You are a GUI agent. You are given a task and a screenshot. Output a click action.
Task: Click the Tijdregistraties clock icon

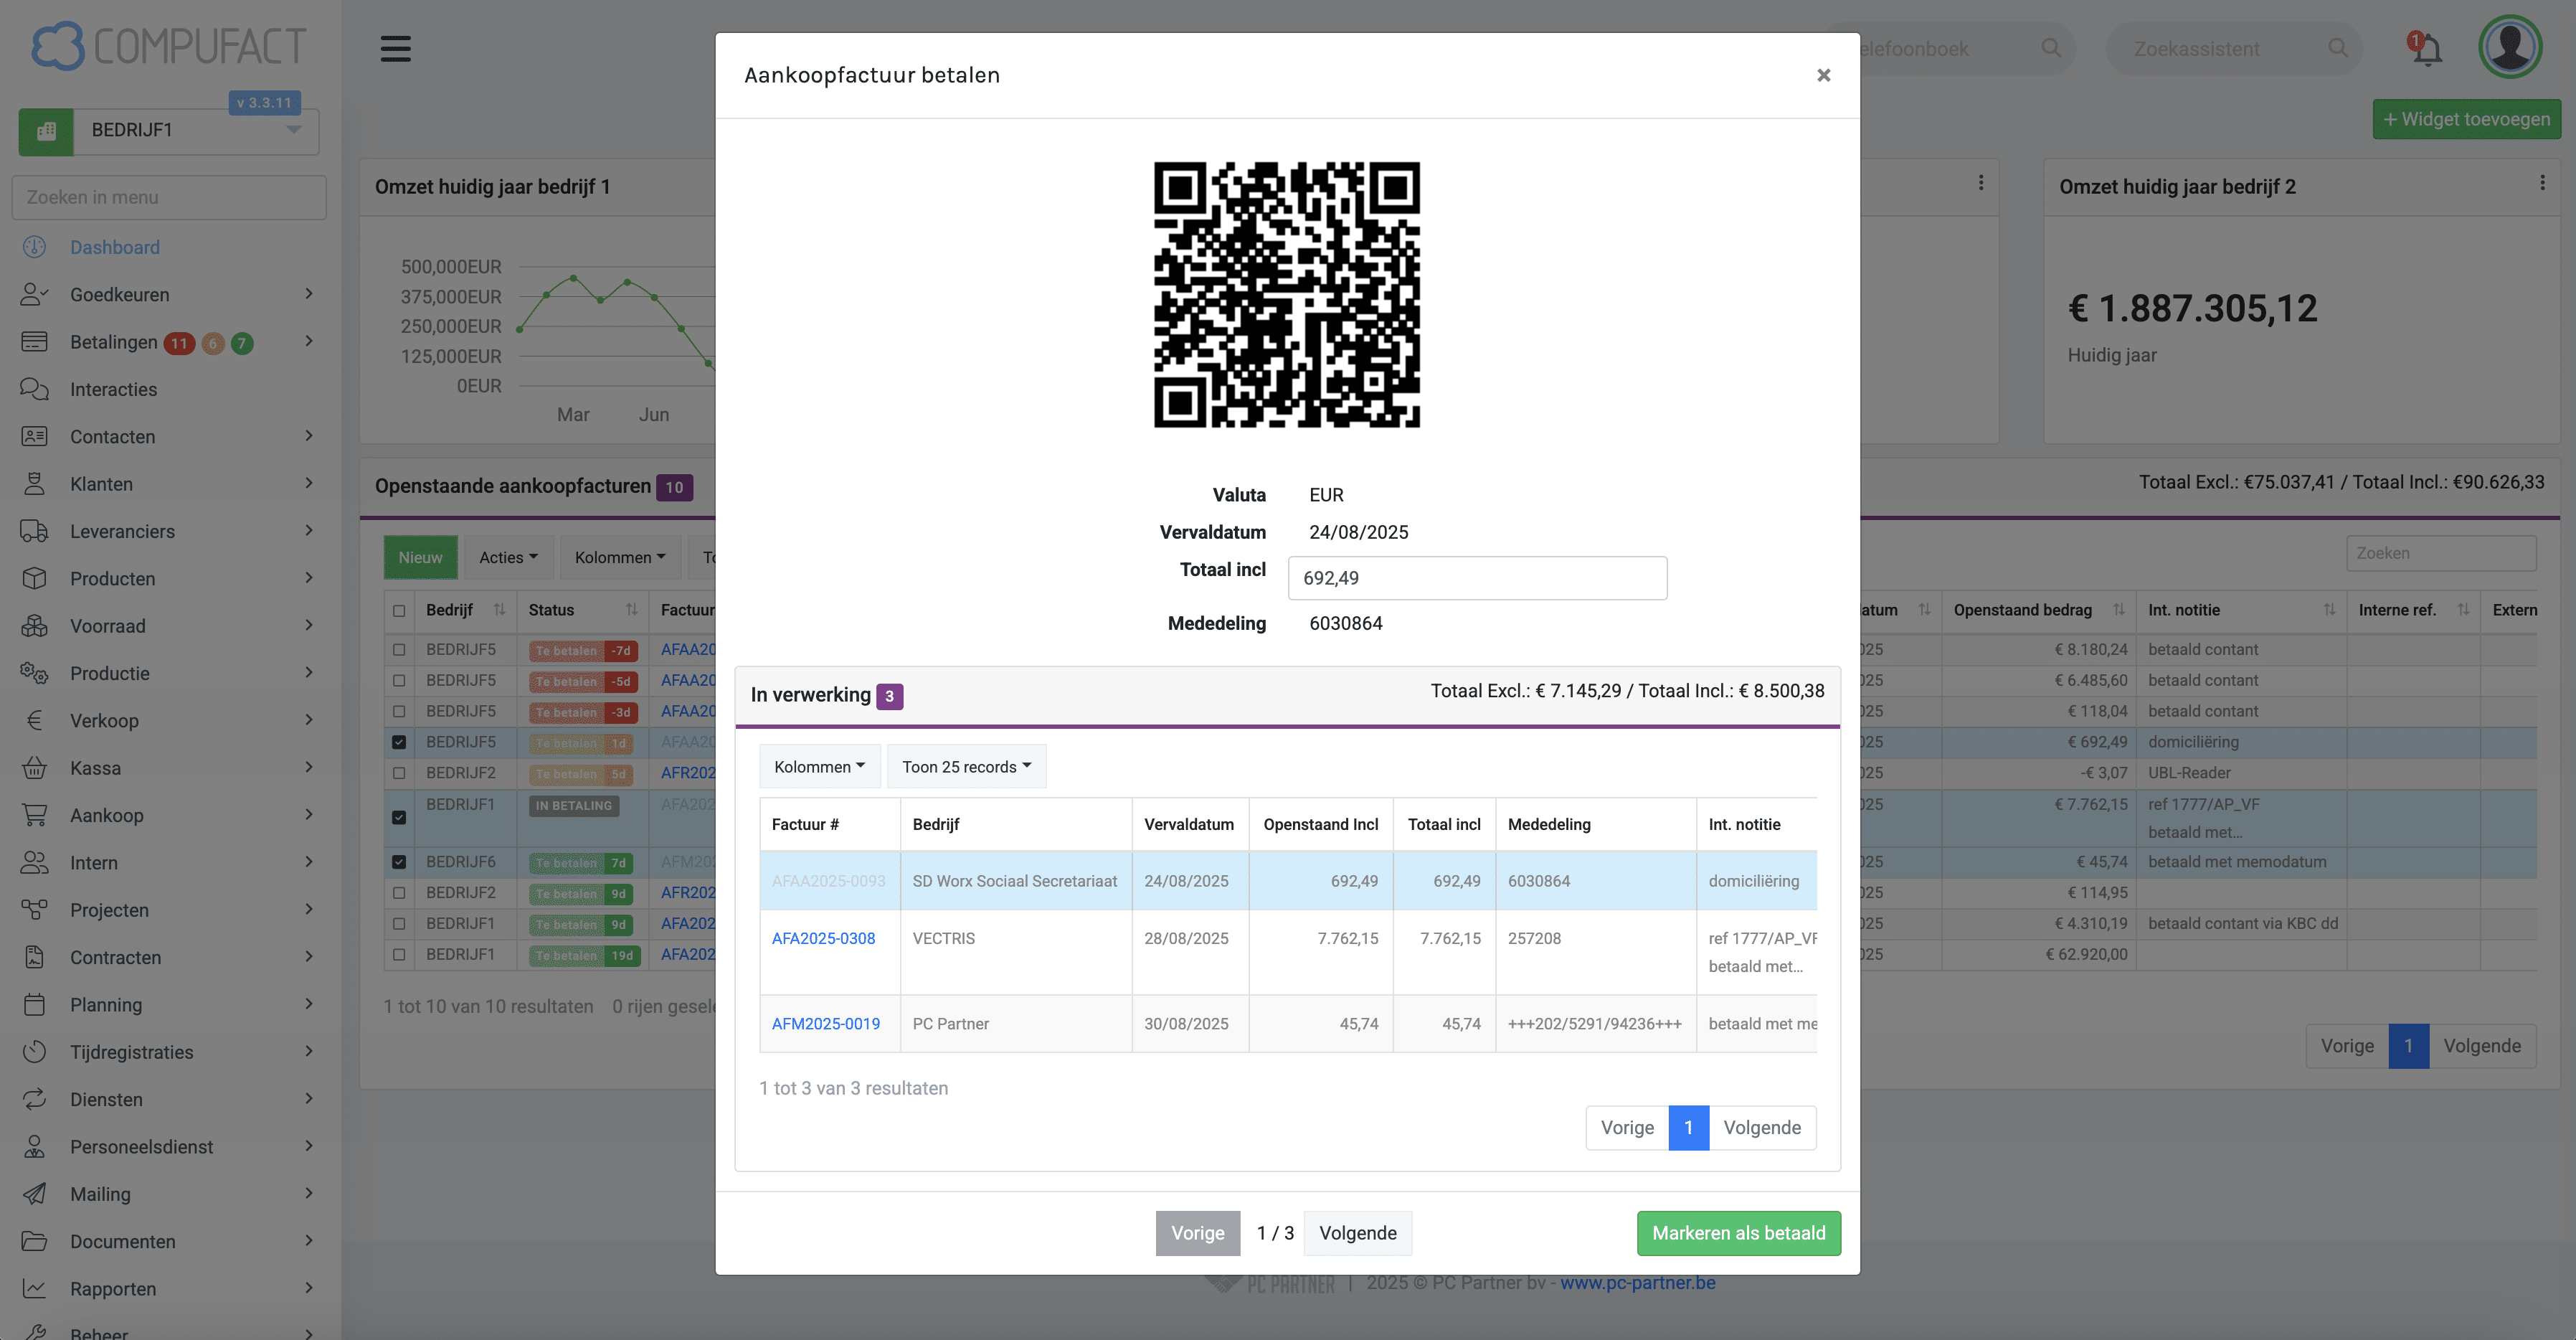(x=34, y=1052)
